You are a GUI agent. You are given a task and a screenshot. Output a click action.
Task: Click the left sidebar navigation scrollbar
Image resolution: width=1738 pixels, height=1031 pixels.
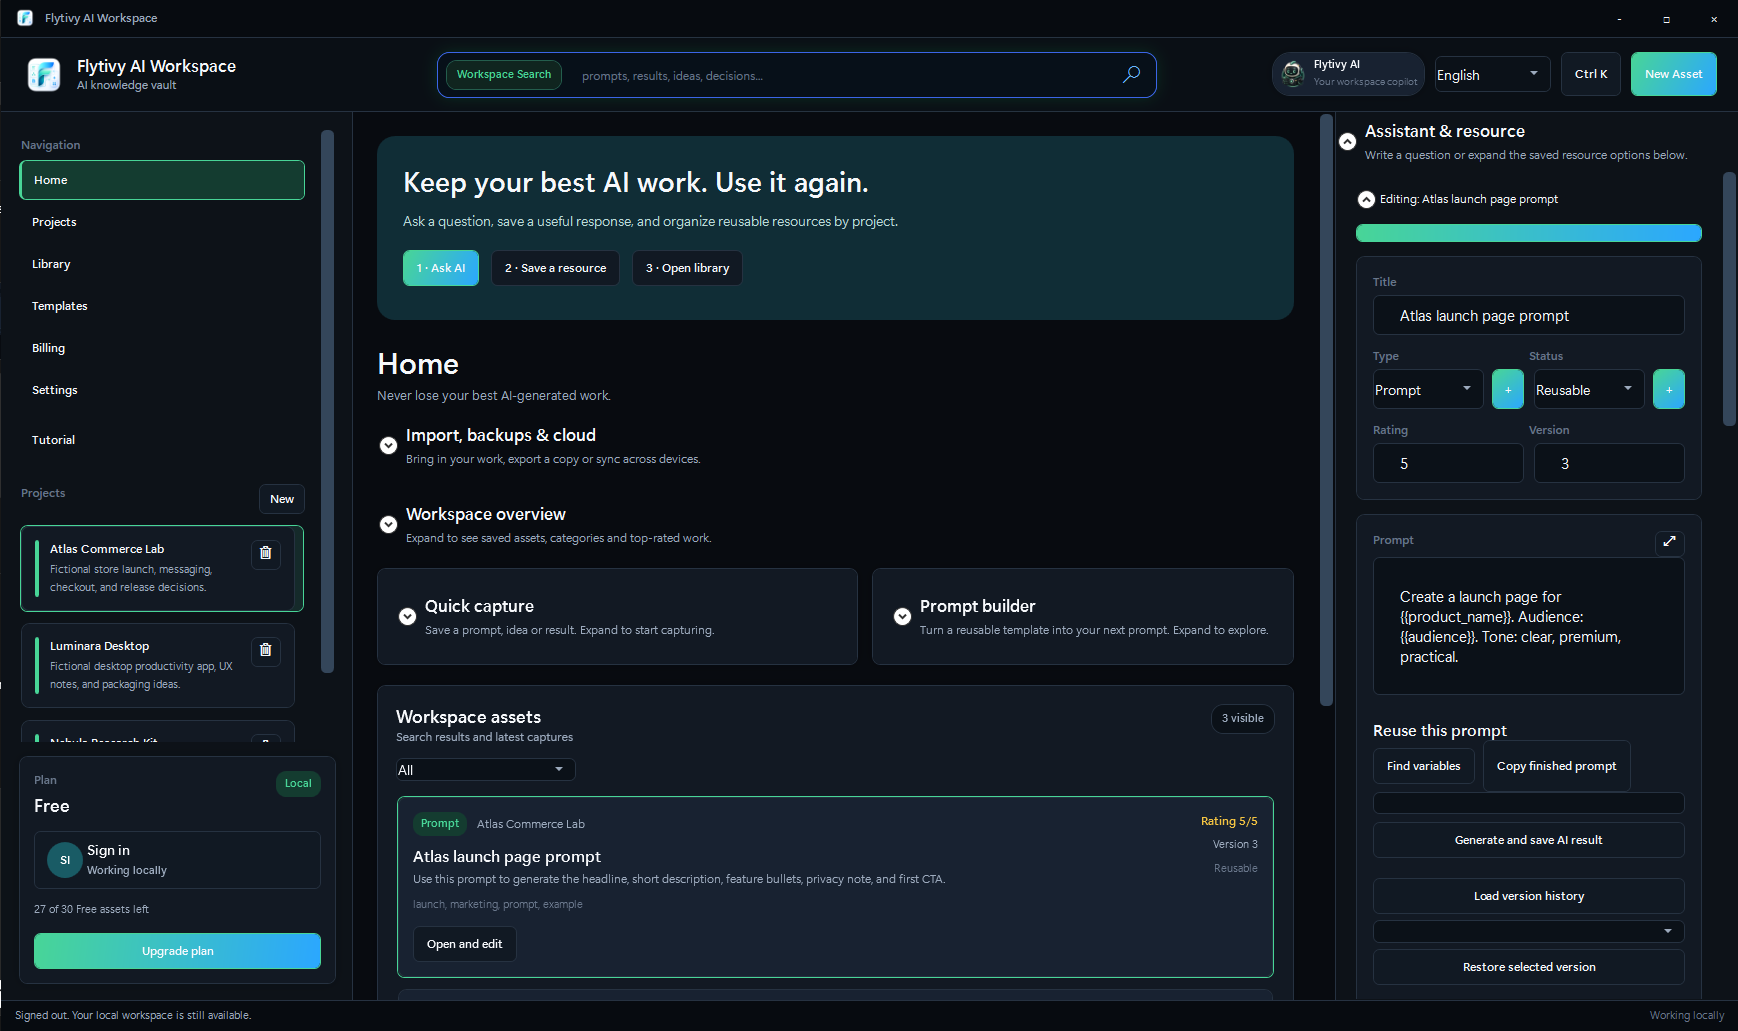pos(327,401)
